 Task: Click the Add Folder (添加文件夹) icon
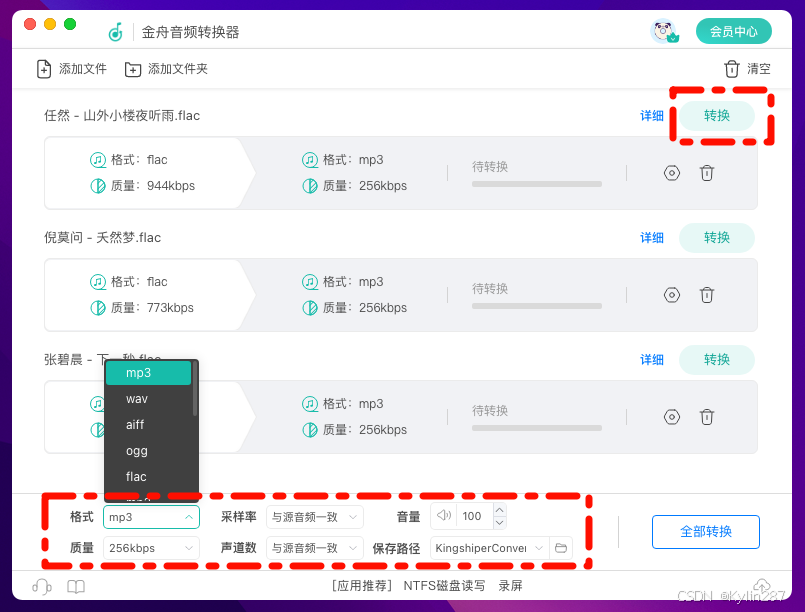[131, 69]
